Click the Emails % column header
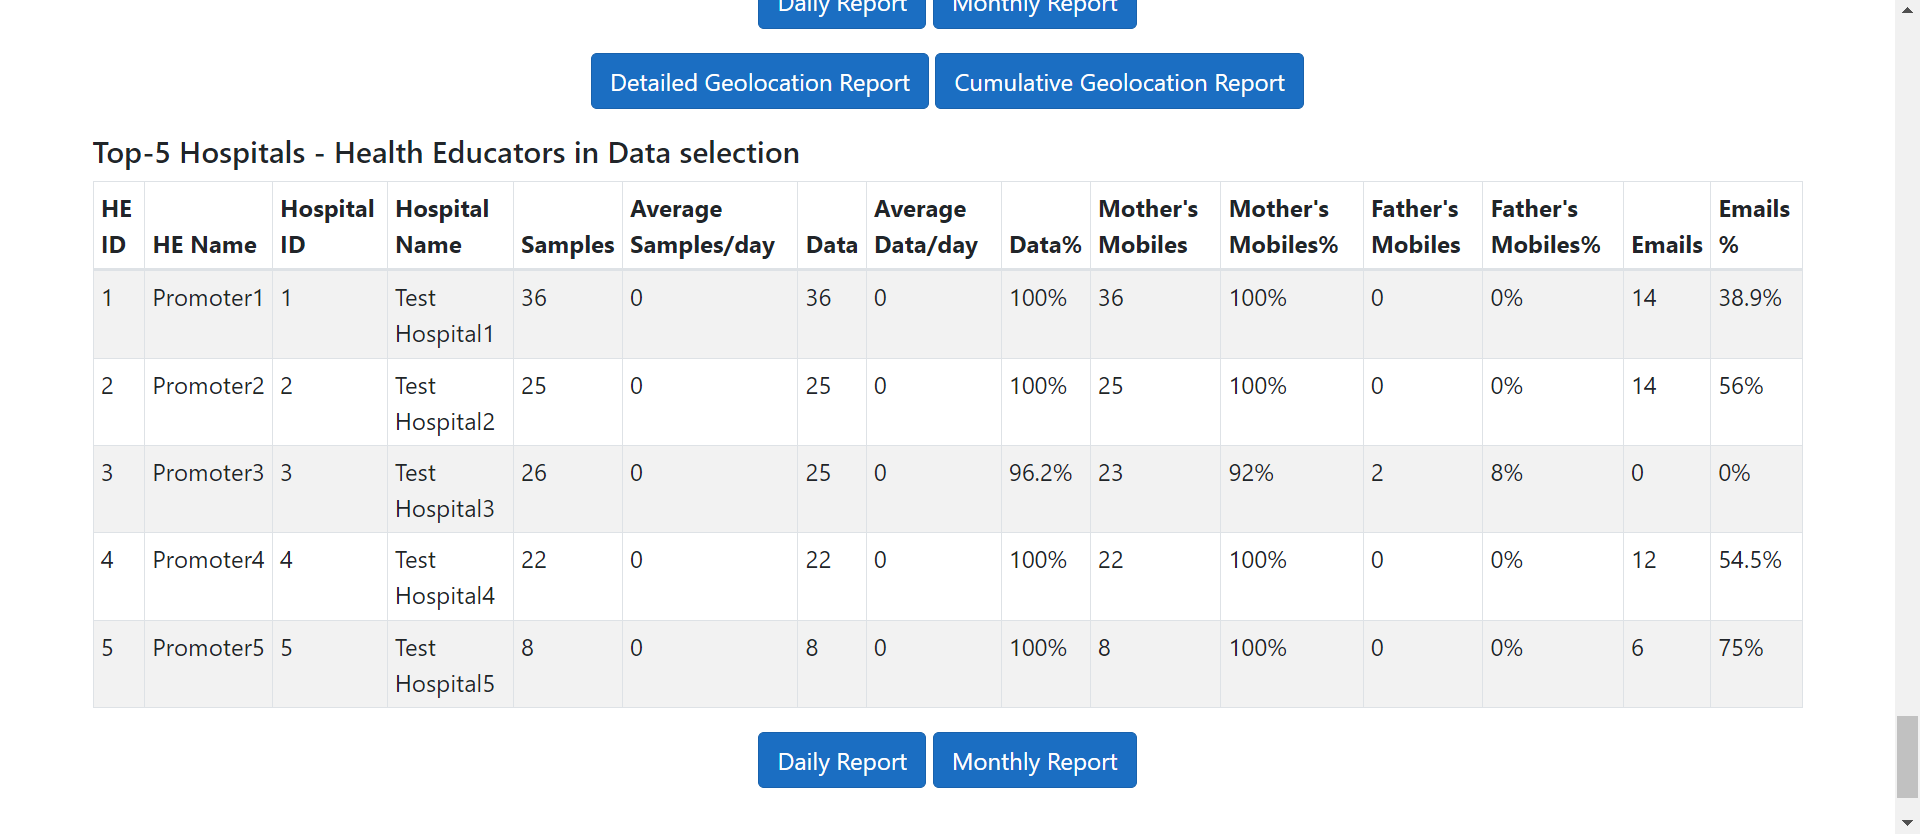 click(1753, 227)
